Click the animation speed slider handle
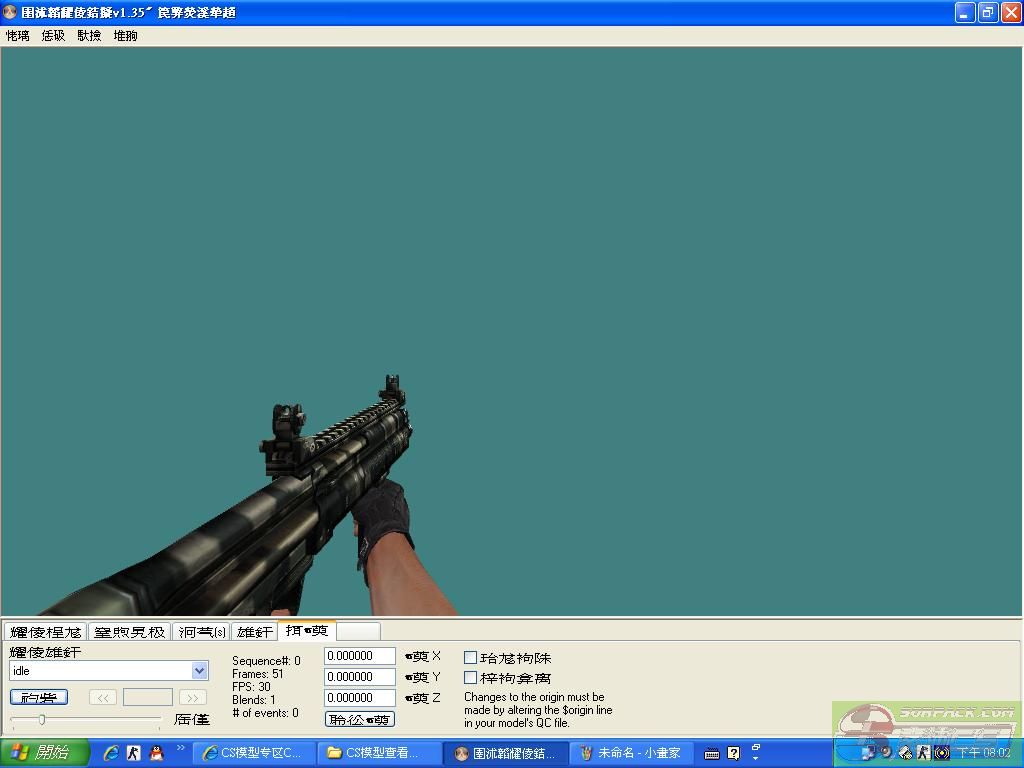The width and height of the screenshot is (1024, 768). point(41,719)
